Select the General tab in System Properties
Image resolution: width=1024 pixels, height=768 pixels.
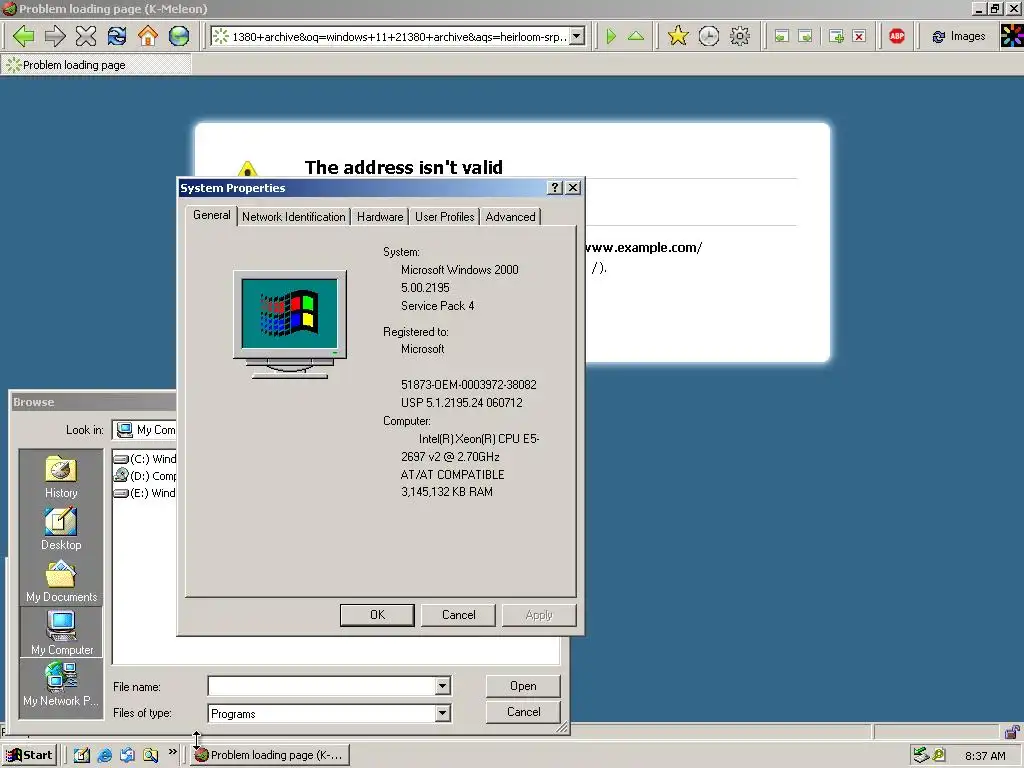click(212, 215)
